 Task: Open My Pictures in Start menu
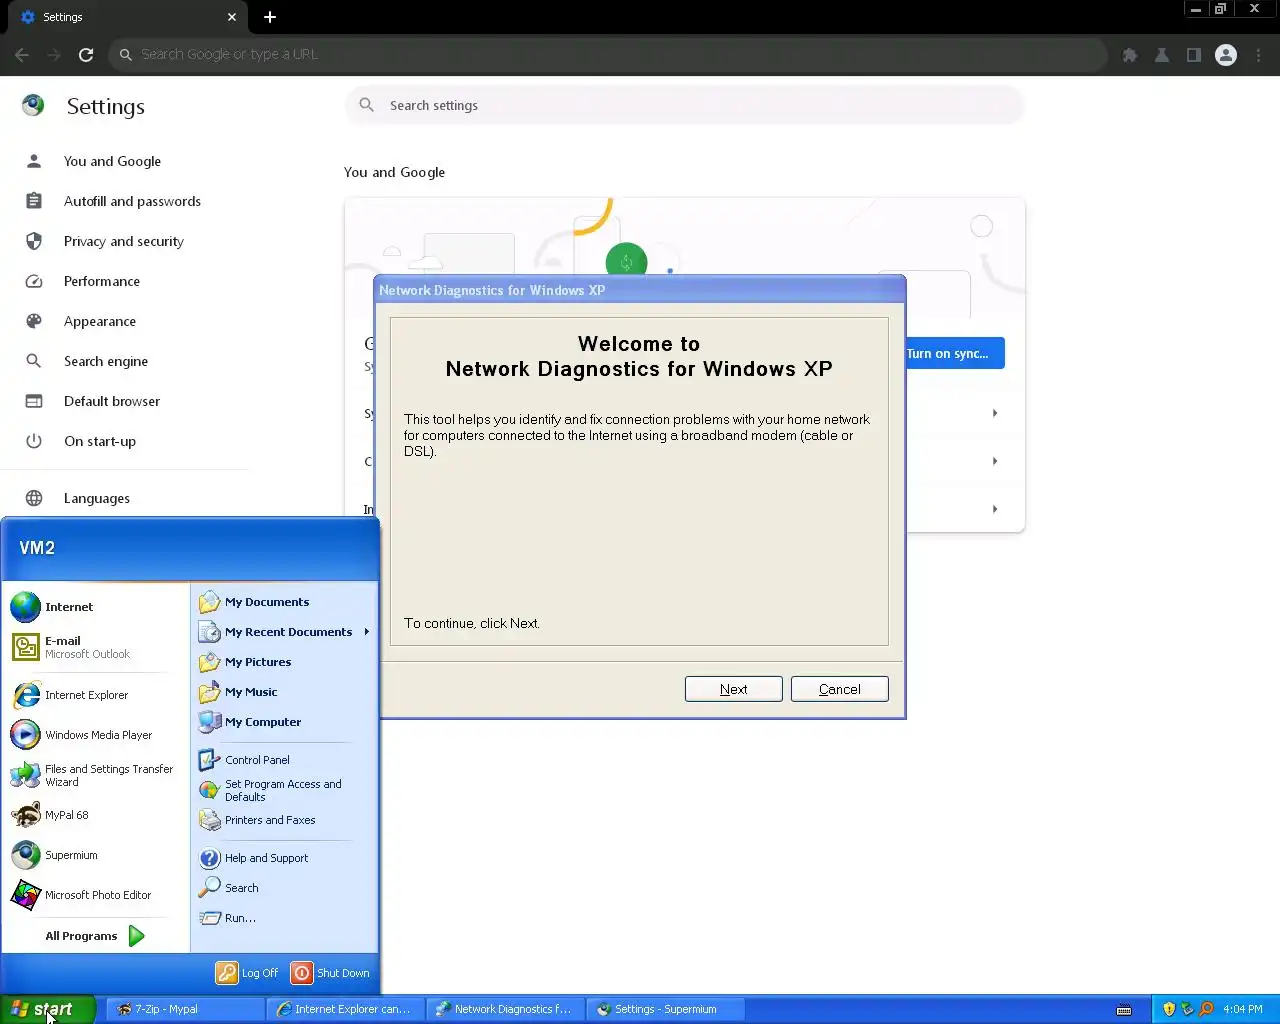[x=284, y=662]
